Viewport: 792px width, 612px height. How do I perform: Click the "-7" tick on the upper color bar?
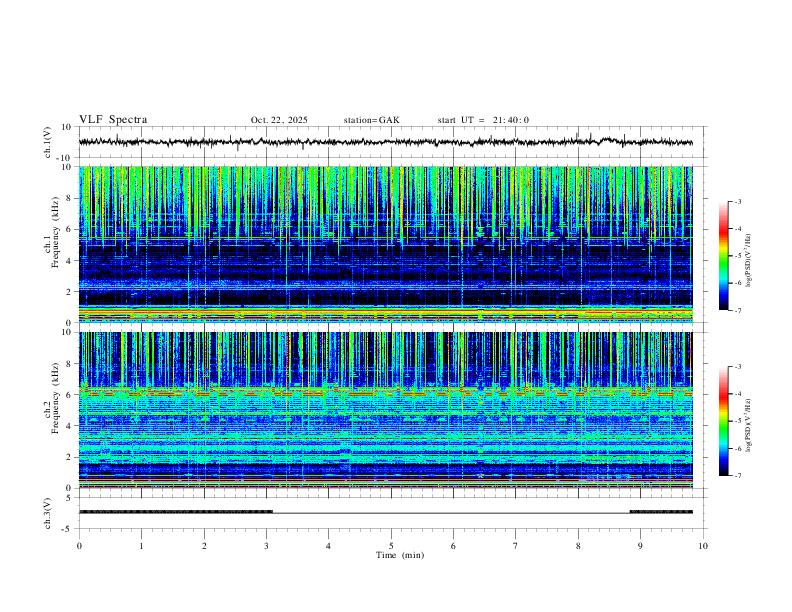click(738, 311)
